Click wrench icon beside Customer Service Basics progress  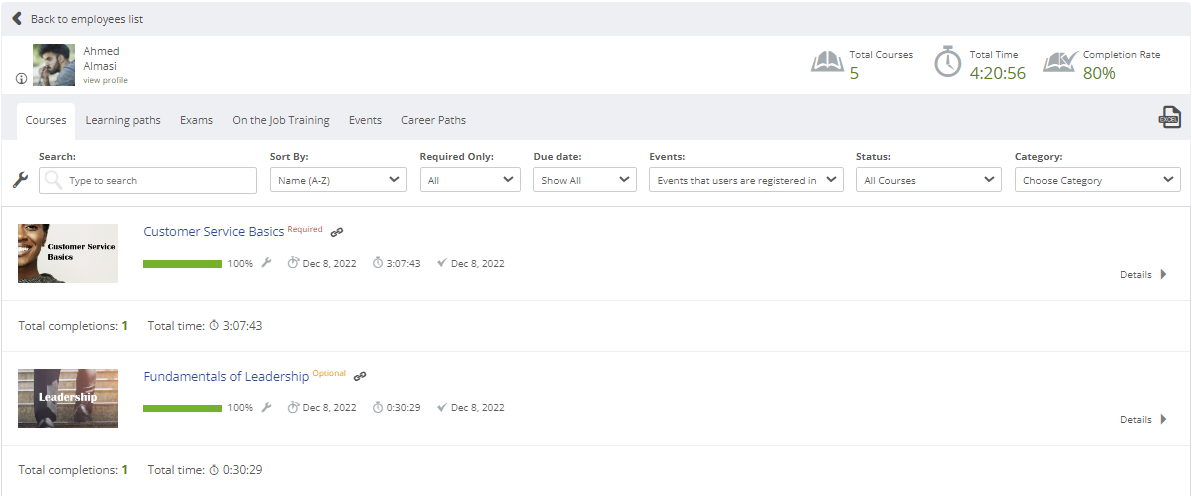pos(266,262)
